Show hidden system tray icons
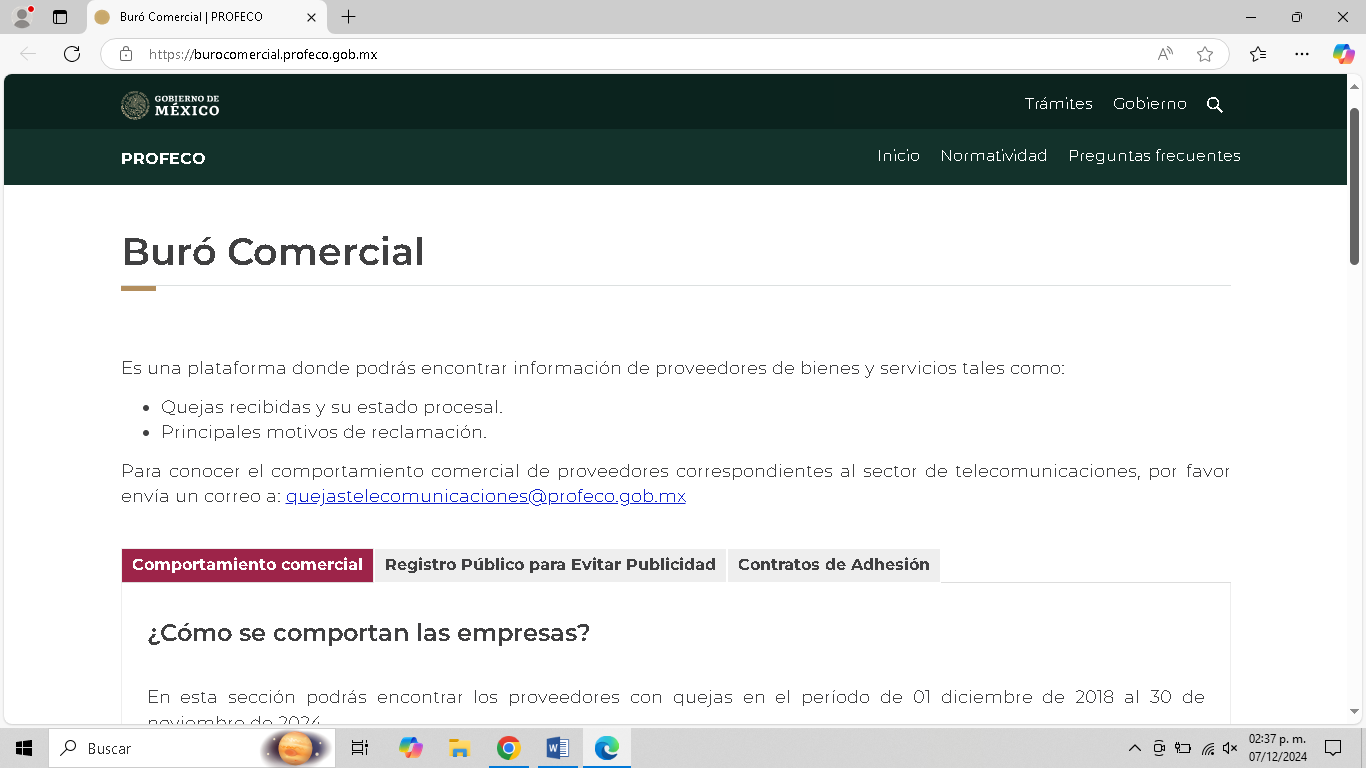 [x=1134, y=748]
